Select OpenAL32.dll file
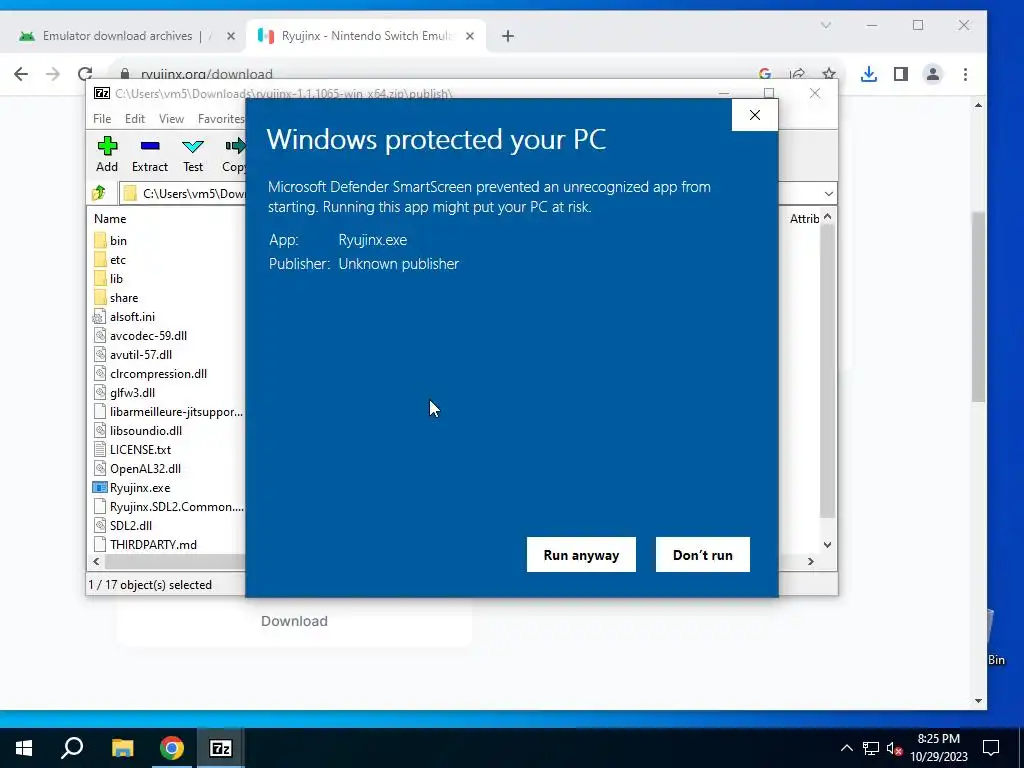 [x=137, y=468]
